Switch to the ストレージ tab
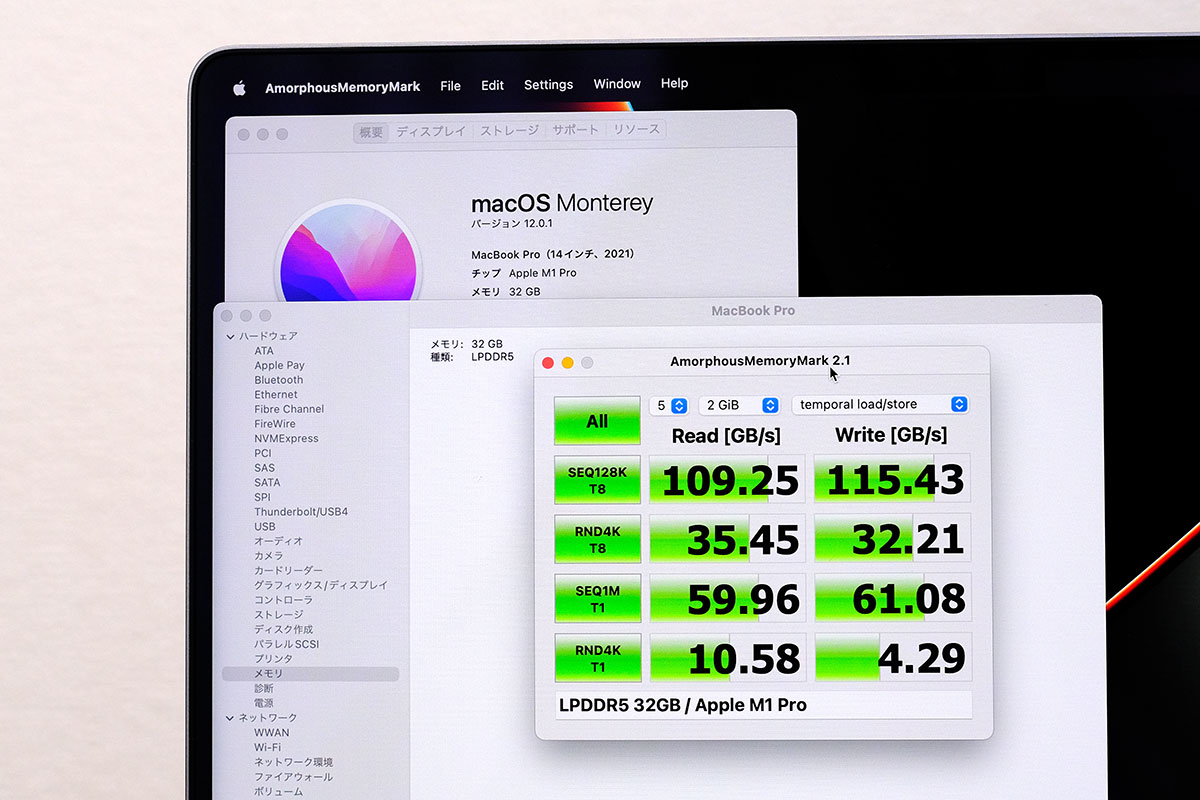The width and height of the screenshot is (1200, 800). point(509,130)
